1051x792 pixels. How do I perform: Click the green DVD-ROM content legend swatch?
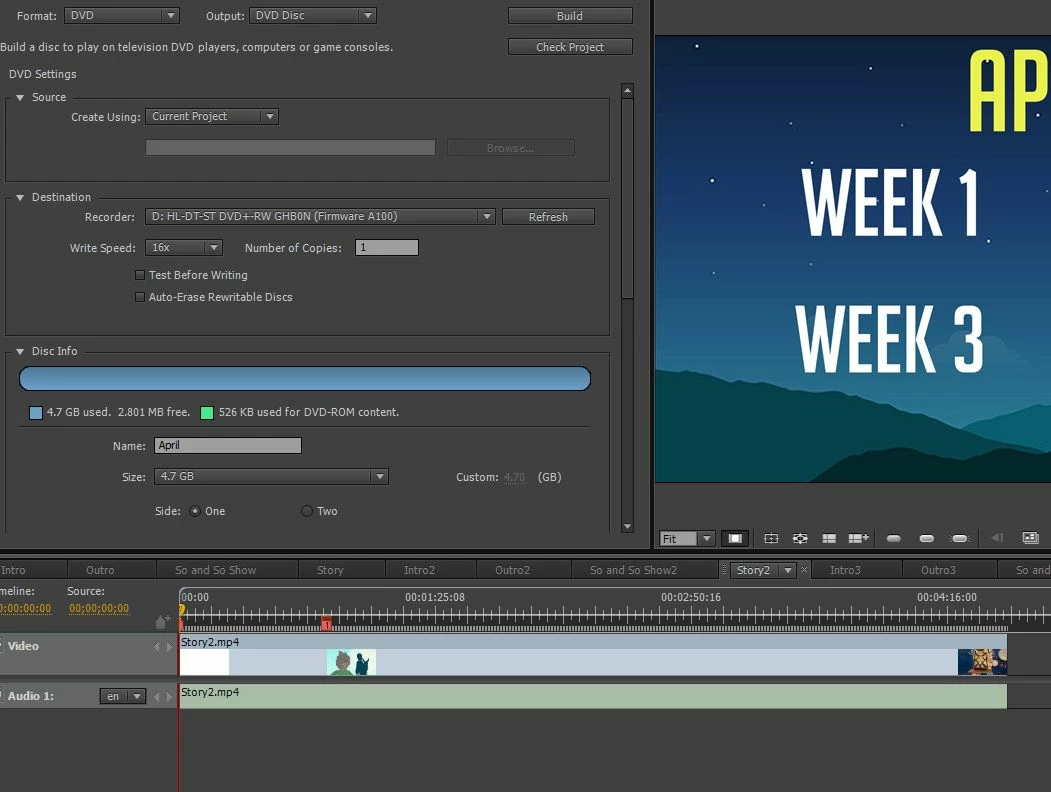click(x=207, y=413)
